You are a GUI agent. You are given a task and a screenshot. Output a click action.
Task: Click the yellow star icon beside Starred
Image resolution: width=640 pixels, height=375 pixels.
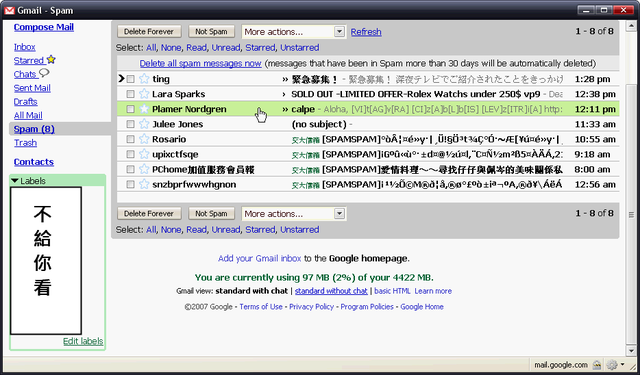pyautogui.click(x=51, y=60)
